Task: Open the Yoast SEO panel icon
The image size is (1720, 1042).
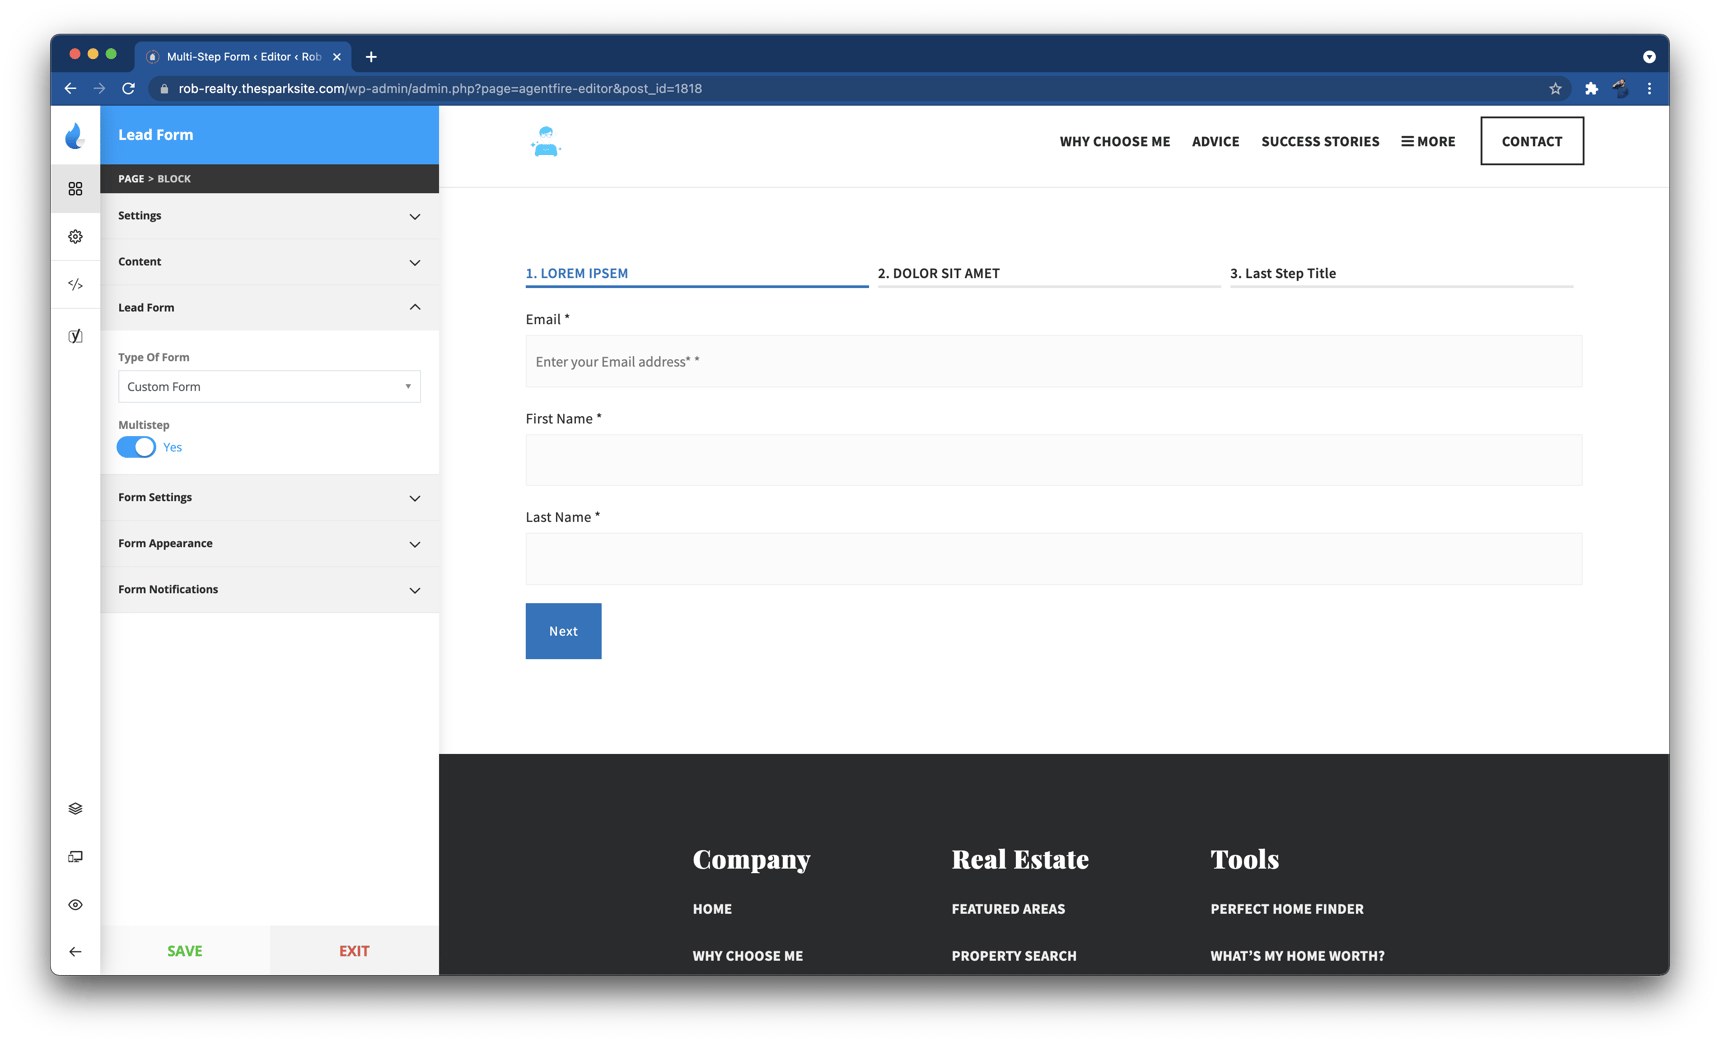Action: point(75,335)
